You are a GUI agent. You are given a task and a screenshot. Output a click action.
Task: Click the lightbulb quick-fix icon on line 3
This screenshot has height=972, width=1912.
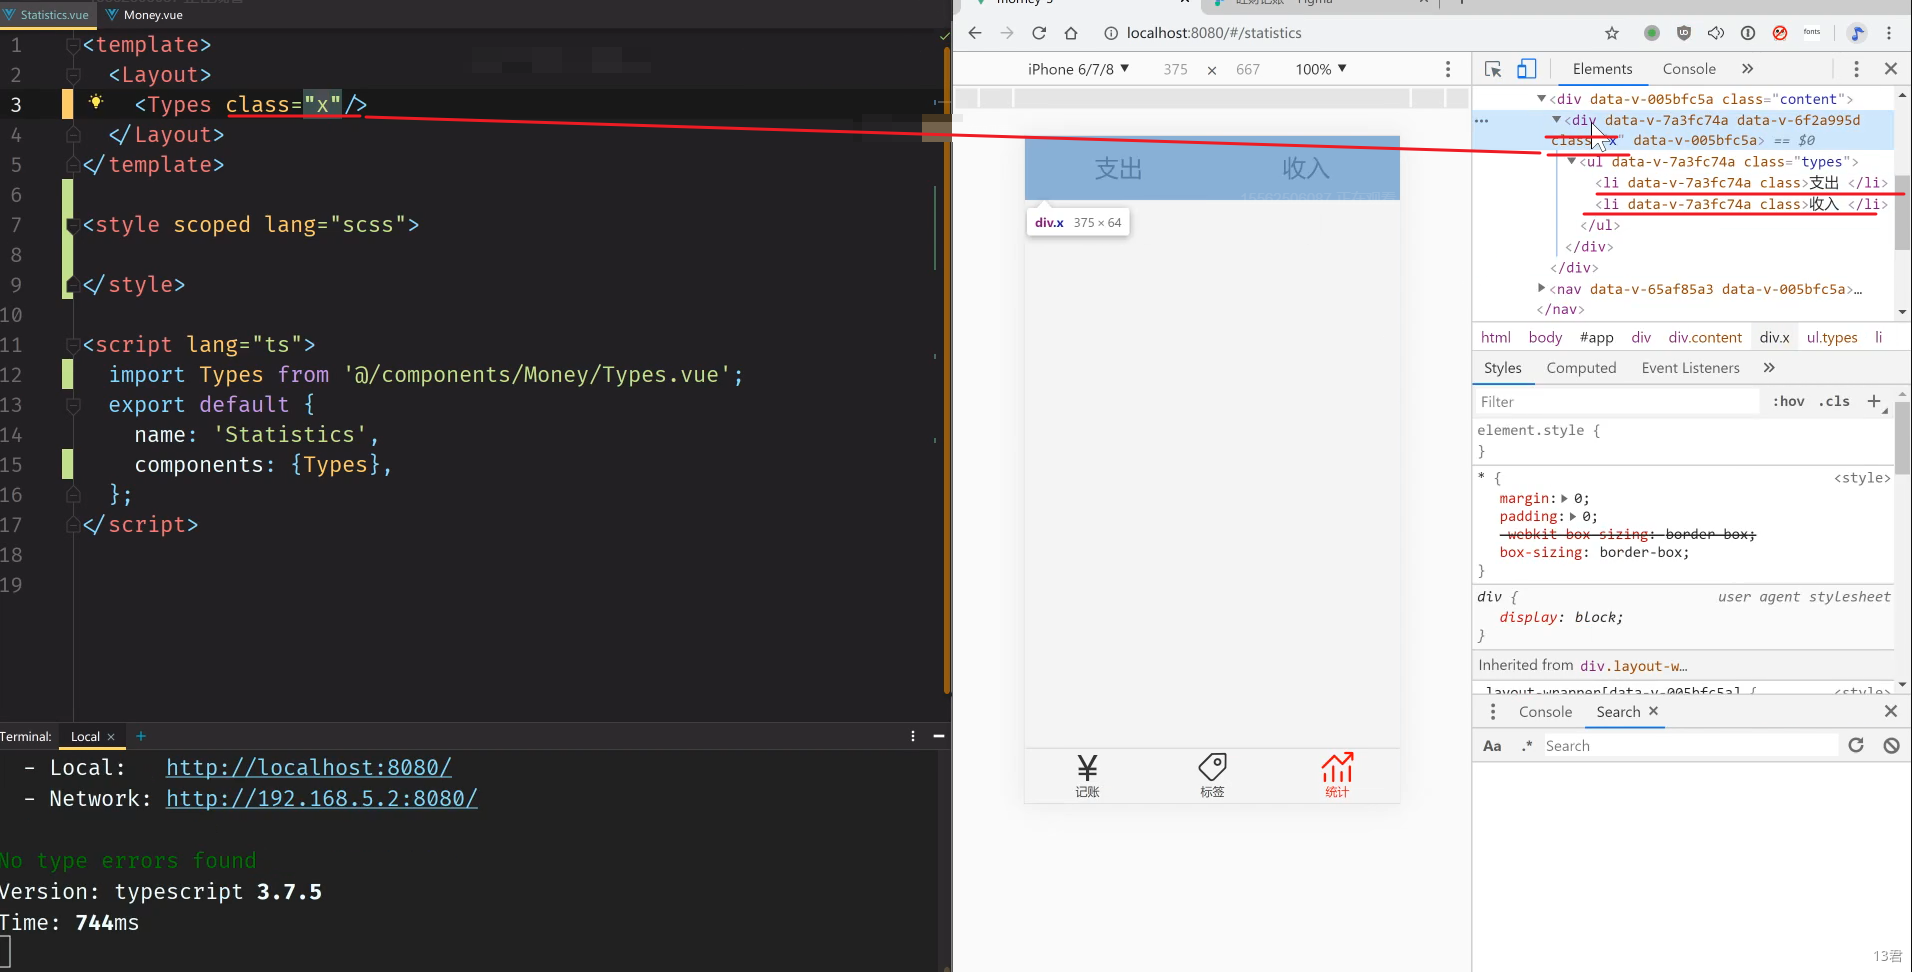click(x=96, y=101)
